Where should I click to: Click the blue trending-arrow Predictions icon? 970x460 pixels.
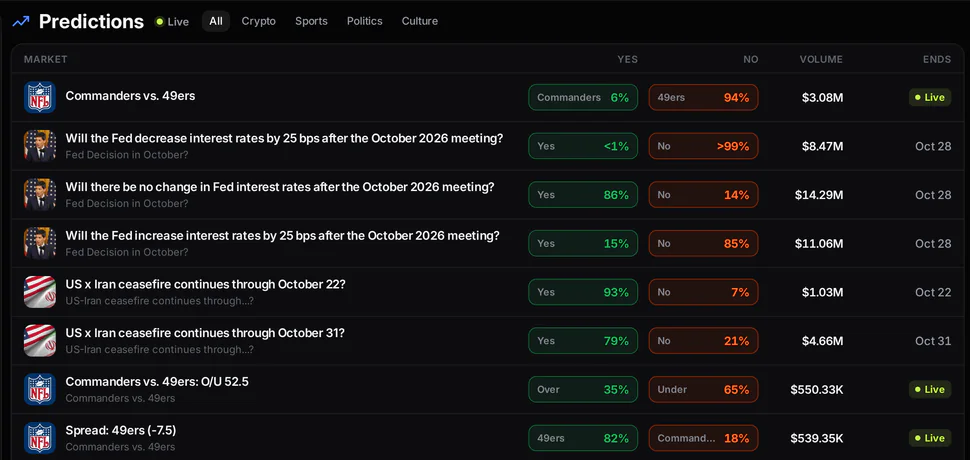coord(21,22)
